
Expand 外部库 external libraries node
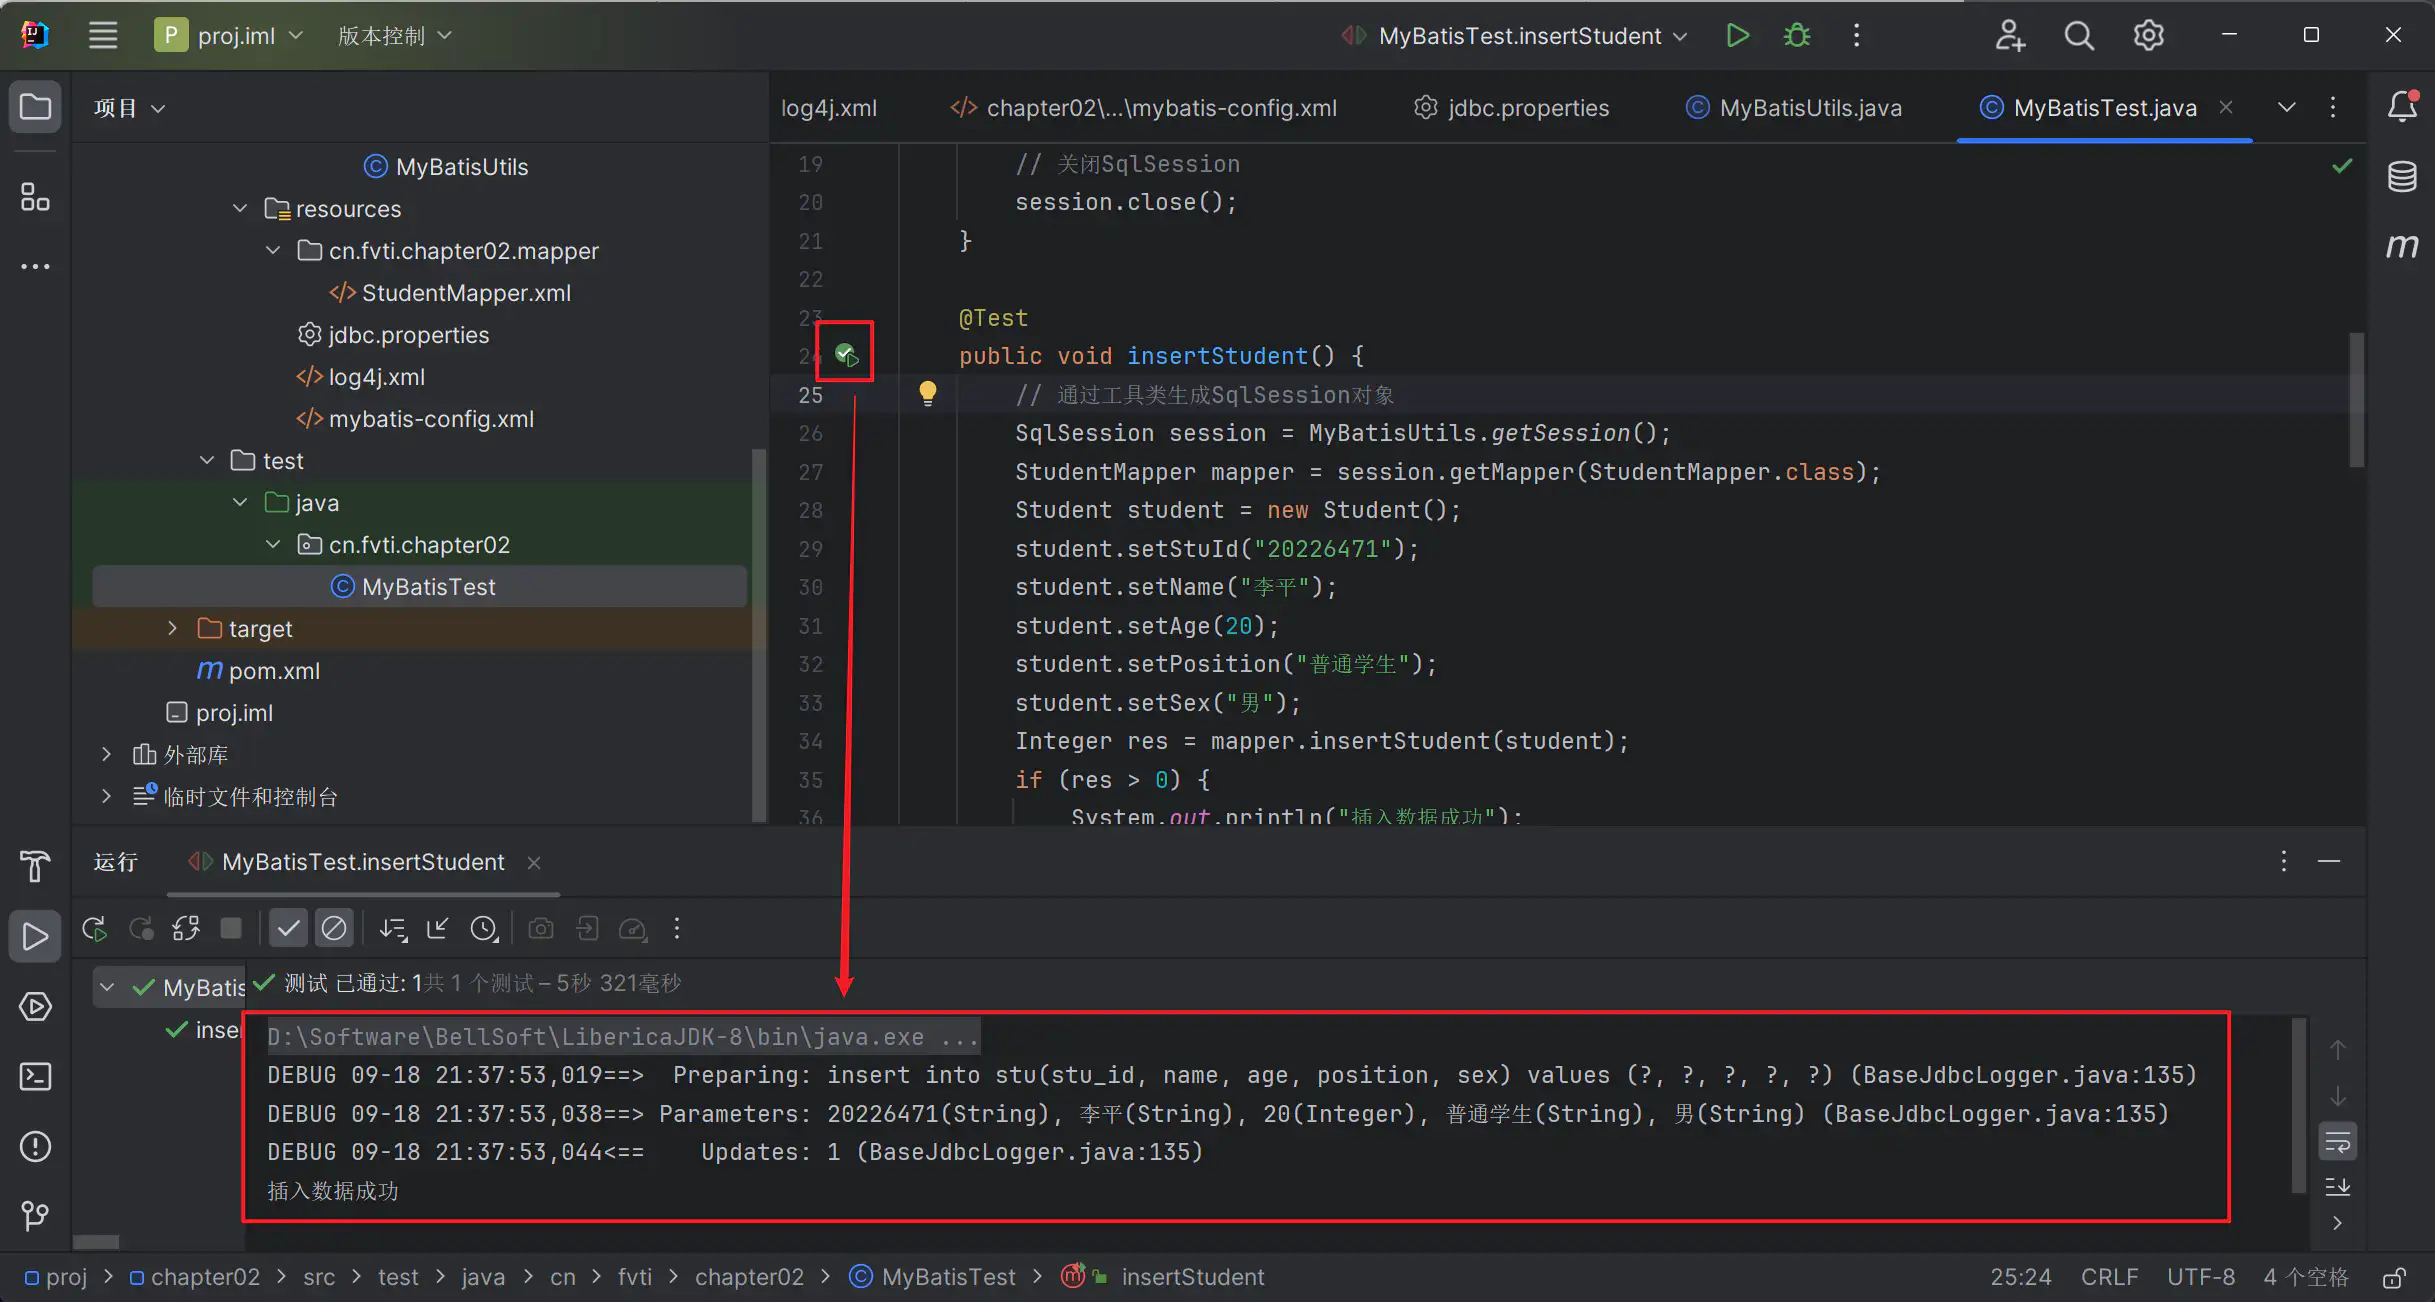pyautogui.click(x=107, y=754)
